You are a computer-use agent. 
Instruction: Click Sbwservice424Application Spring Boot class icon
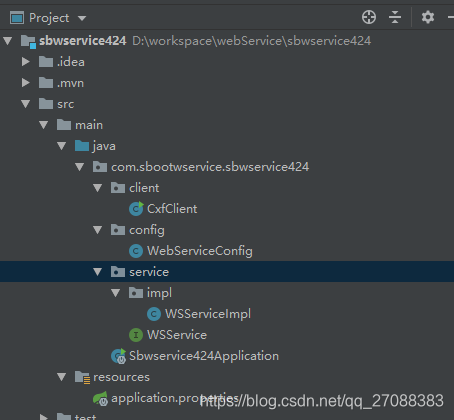pos(119,356)
